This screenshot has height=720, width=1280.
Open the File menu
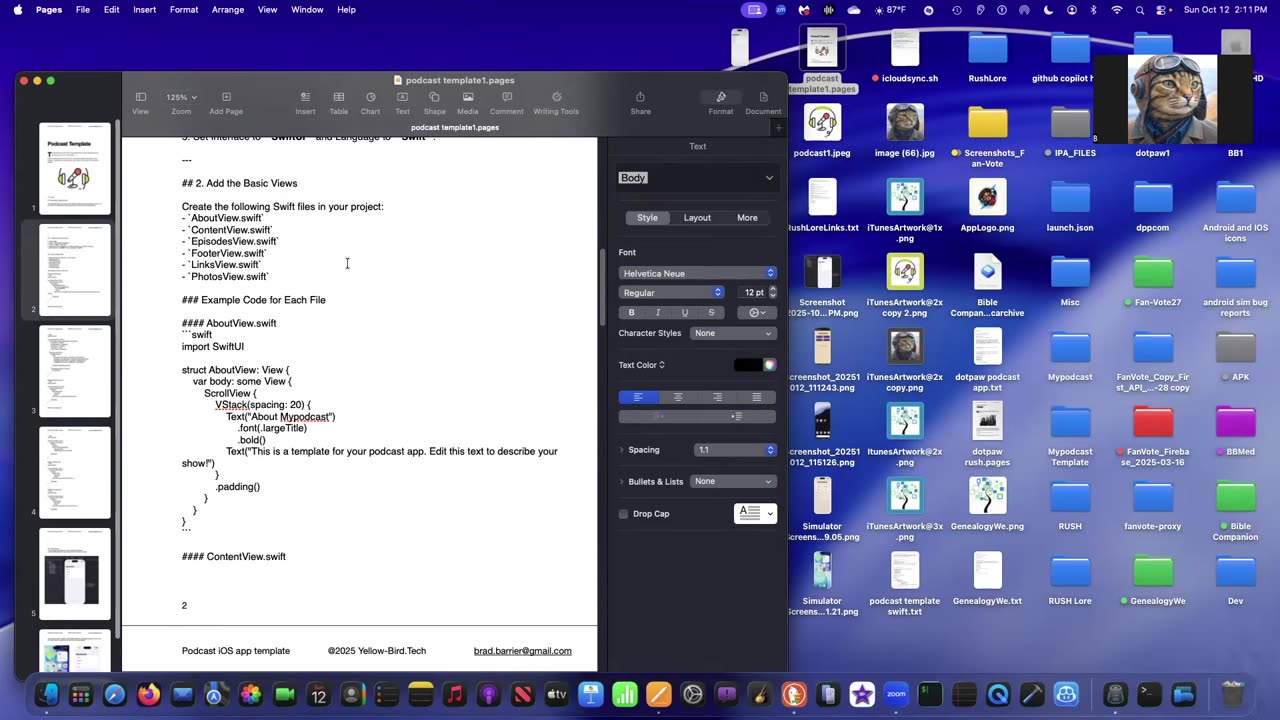click(83, 9)
